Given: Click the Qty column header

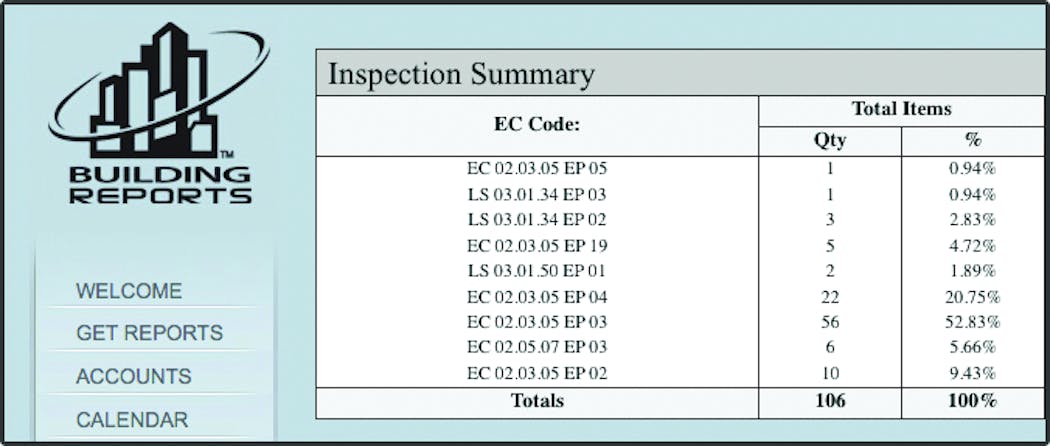Looking at the screenshot, I should tap(830, 141).
